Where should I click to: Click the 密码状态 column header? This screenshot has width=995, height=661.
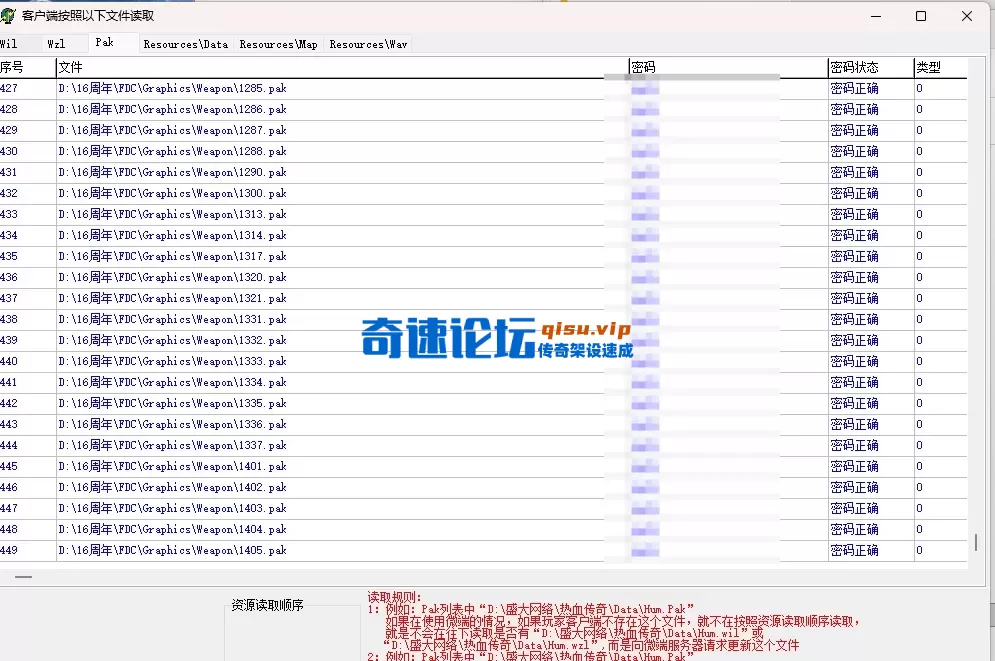[x=871, y=67]
